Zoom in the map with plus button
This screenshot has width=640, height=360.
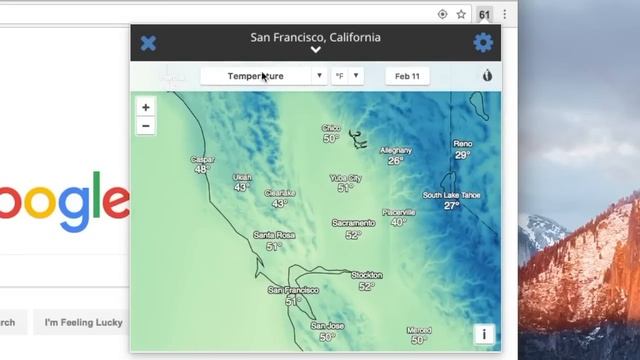(x=146, y=107)
